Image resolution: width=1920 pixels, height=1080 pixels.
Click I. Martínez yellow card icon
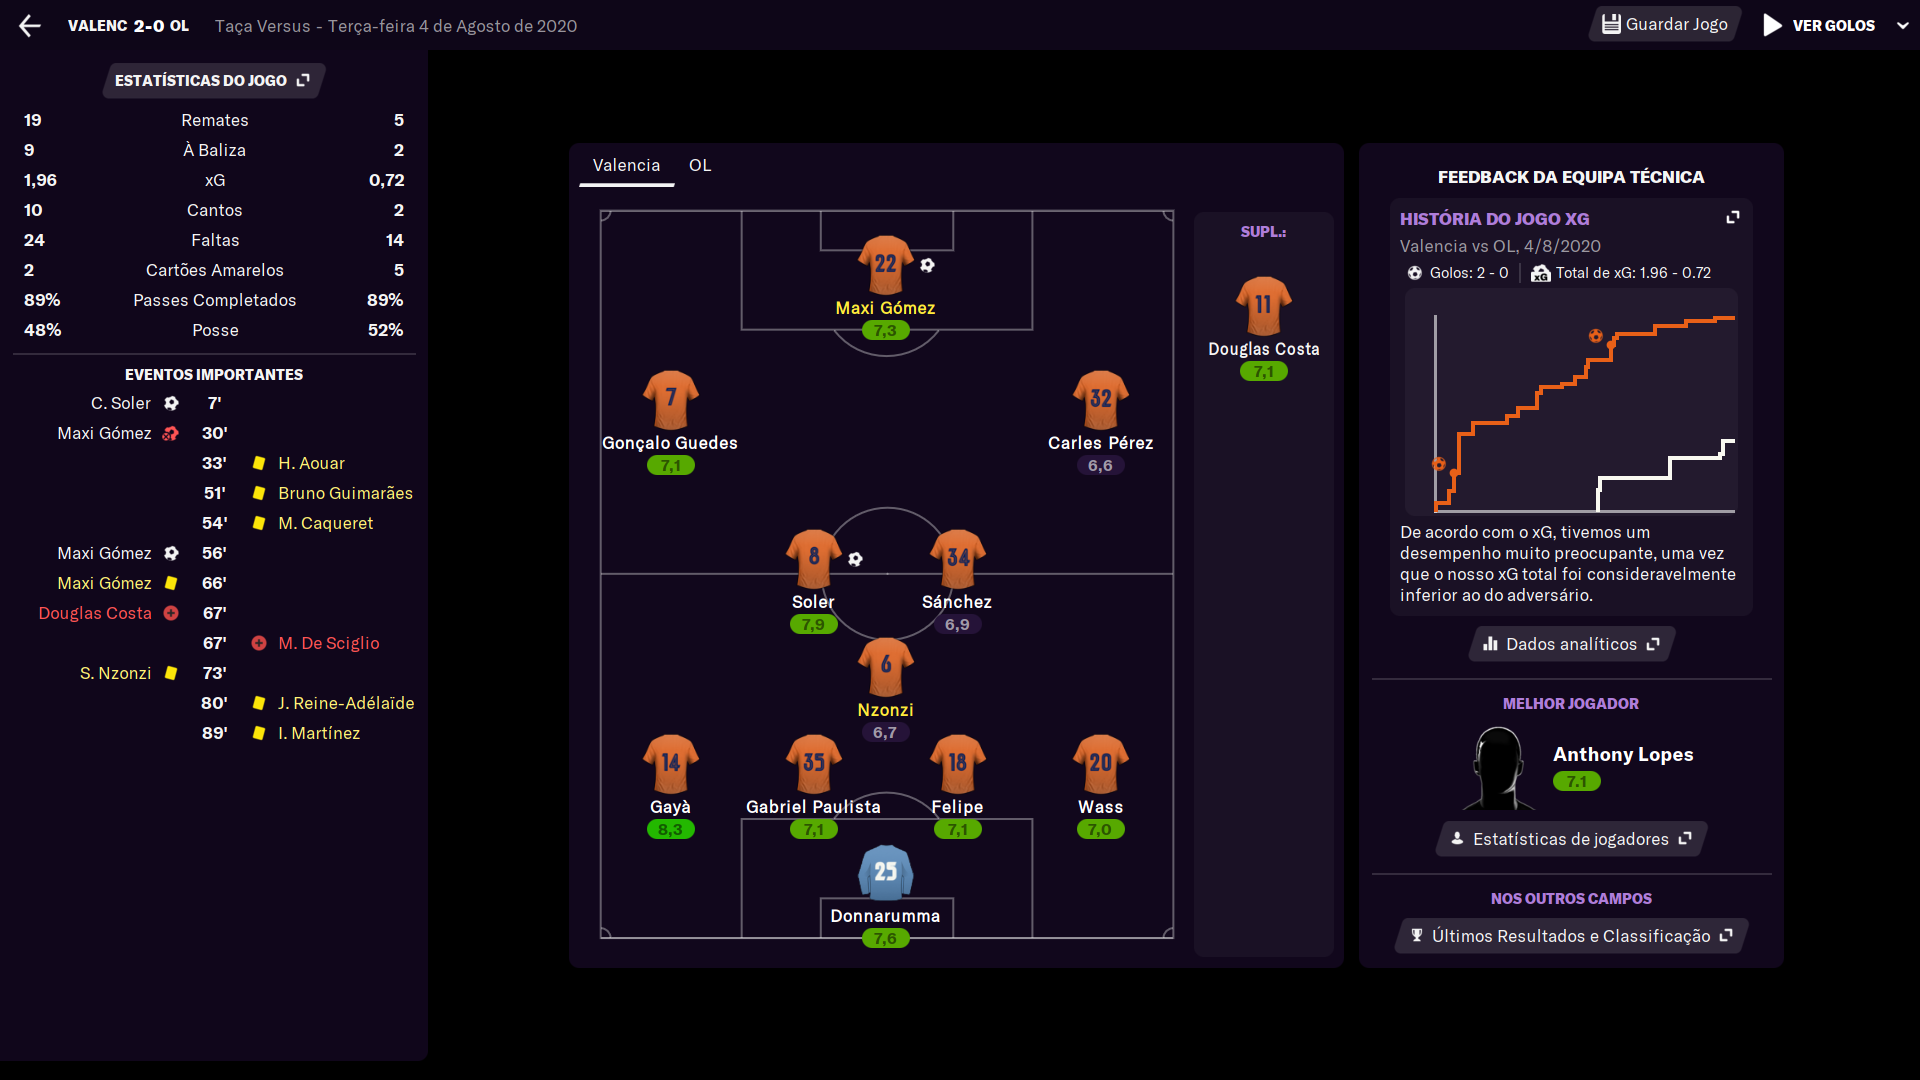(259, 734)
